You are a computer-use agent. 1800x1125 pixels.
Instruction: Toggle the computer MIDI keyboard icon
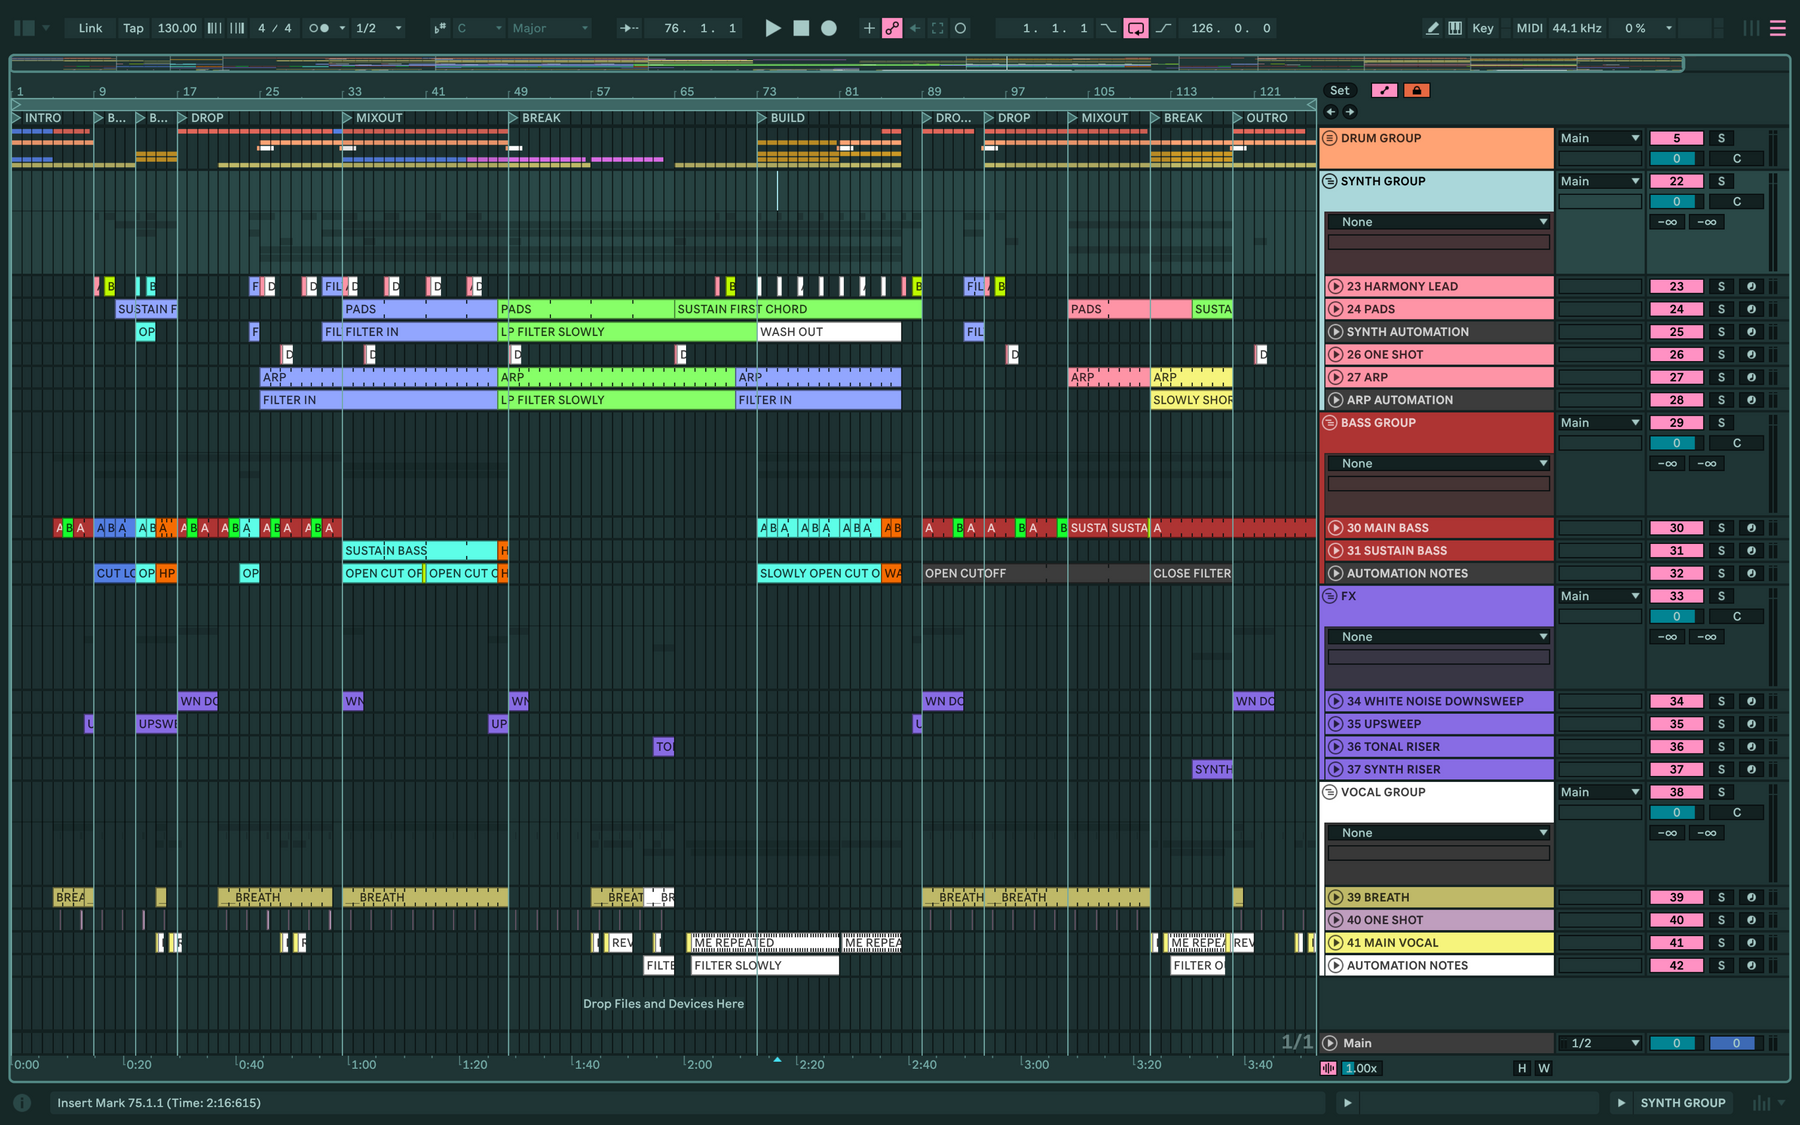[x=1455, y=28]
